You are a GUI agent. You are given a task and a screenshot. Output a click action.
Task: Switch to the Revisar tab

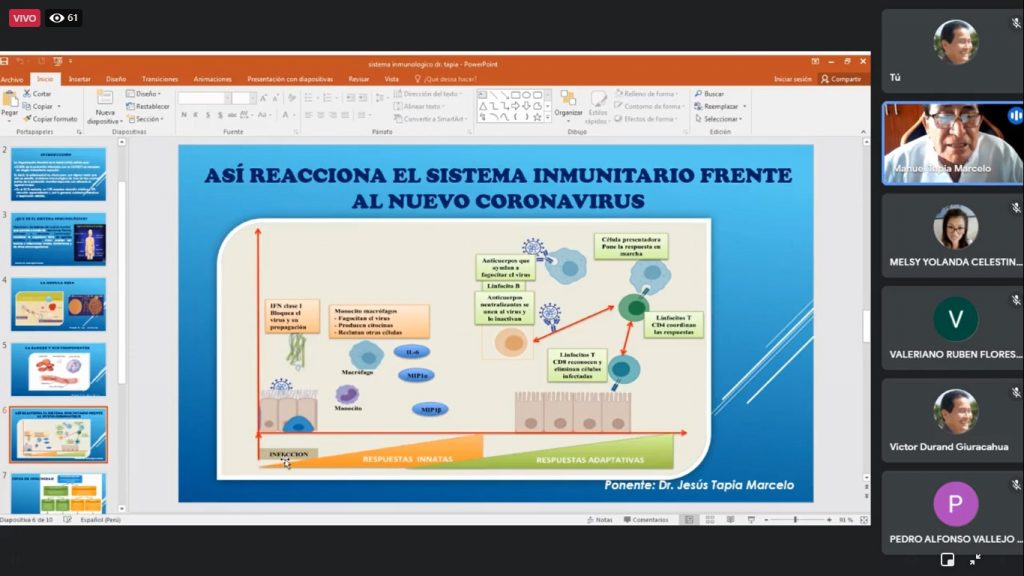pyautogui.click(x=359, y=79)
